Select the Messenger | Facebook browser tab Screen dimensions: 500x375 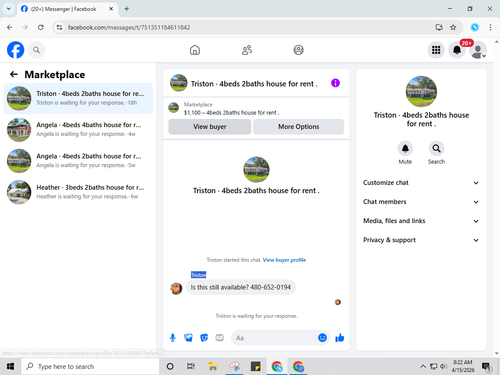tap(67, 9)
